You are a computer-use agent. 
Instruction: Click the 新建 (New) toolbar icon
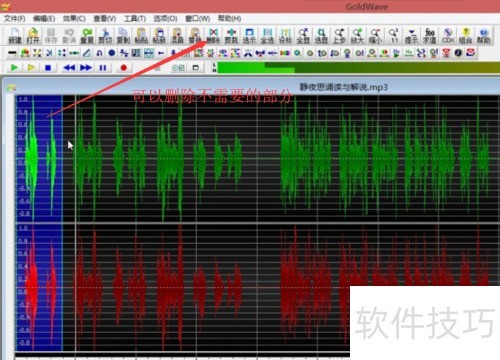coord(15,36)
